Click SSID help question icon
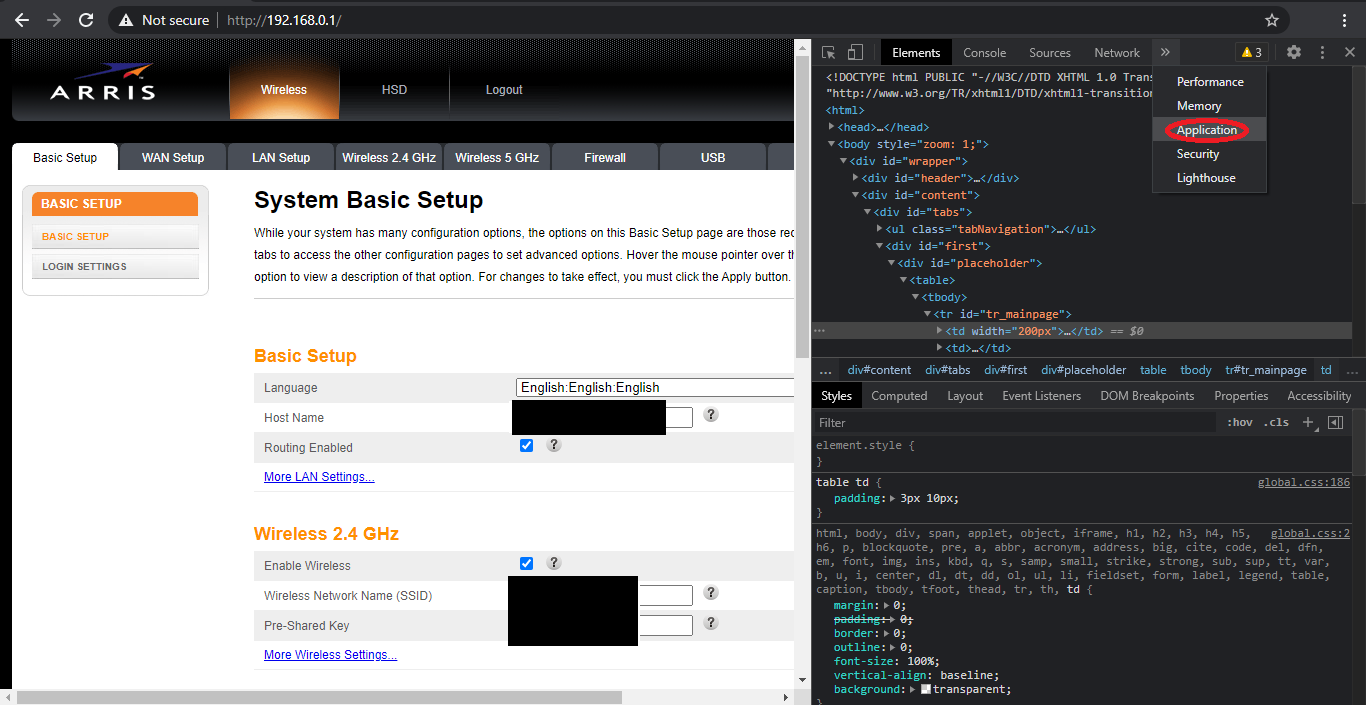1366x705 pixels. (711, 593)
